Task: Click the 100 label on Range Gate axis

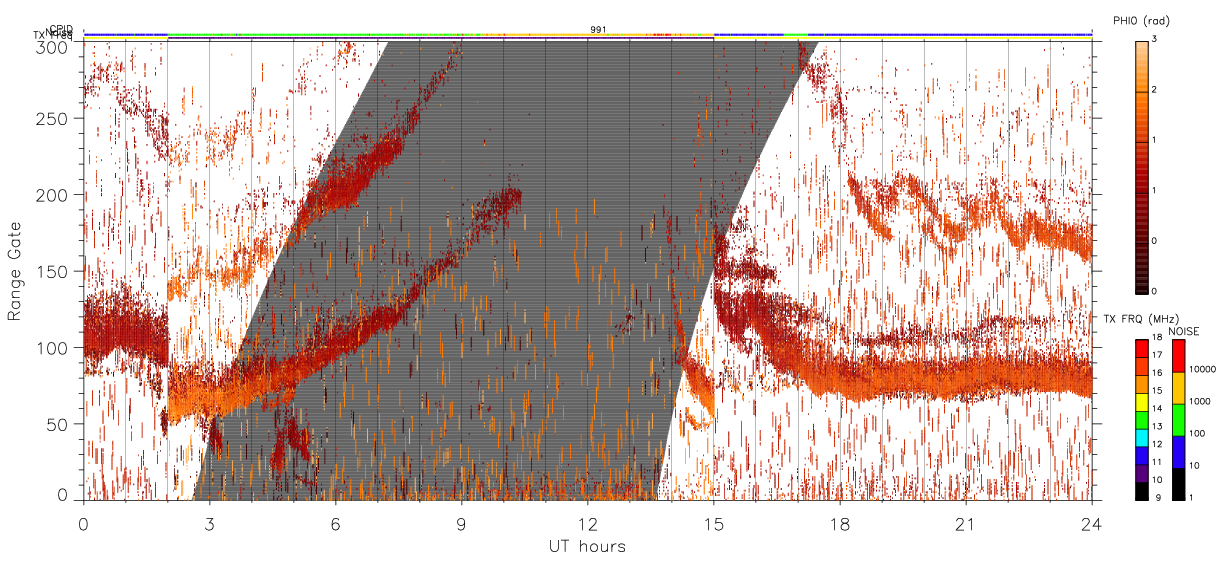Action: click(52, 347)
